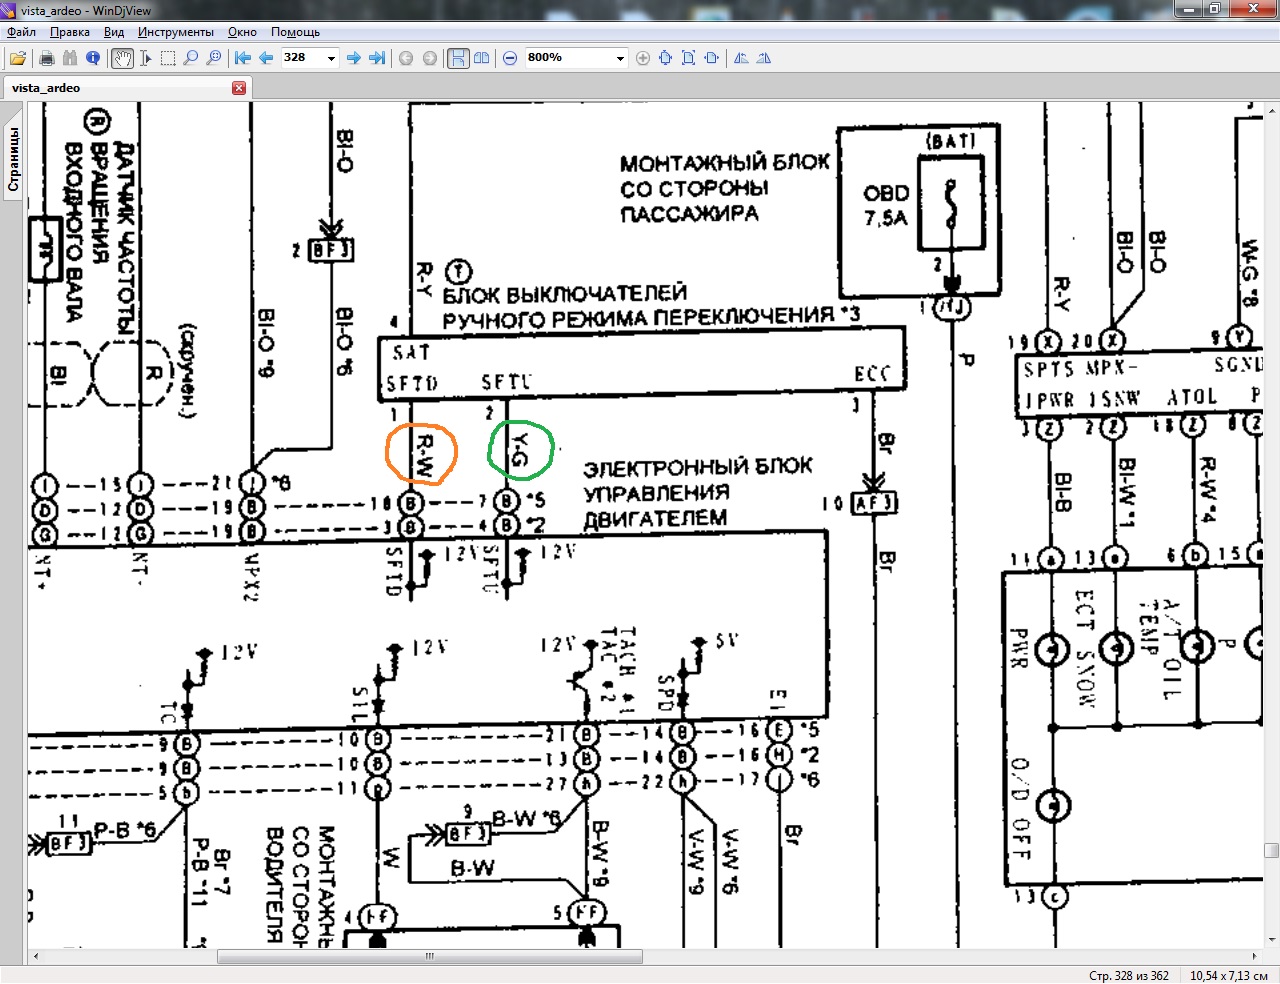Switch to facing pages layout
Image resolution: width=1280 pixels, height=984 pixels.
[481, 58]
